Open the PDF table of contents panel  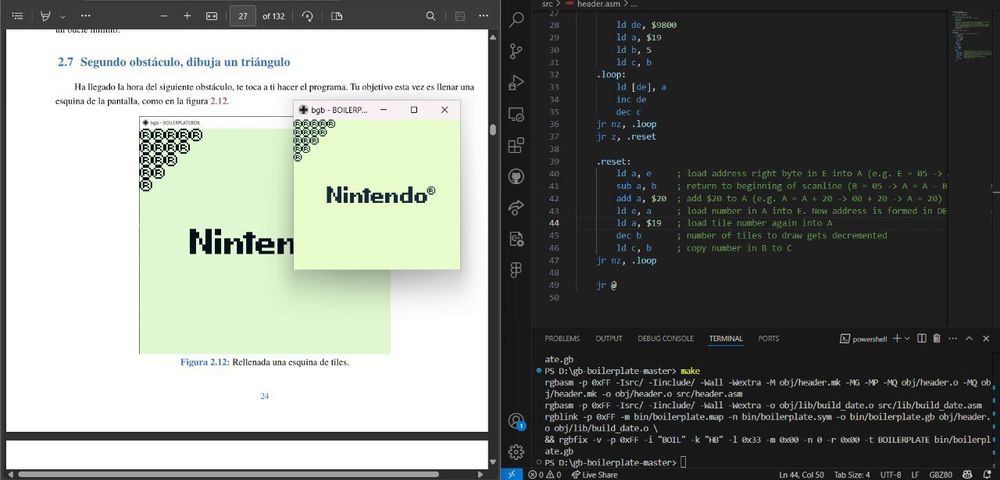pyautogui.click(x=18, y=16)
